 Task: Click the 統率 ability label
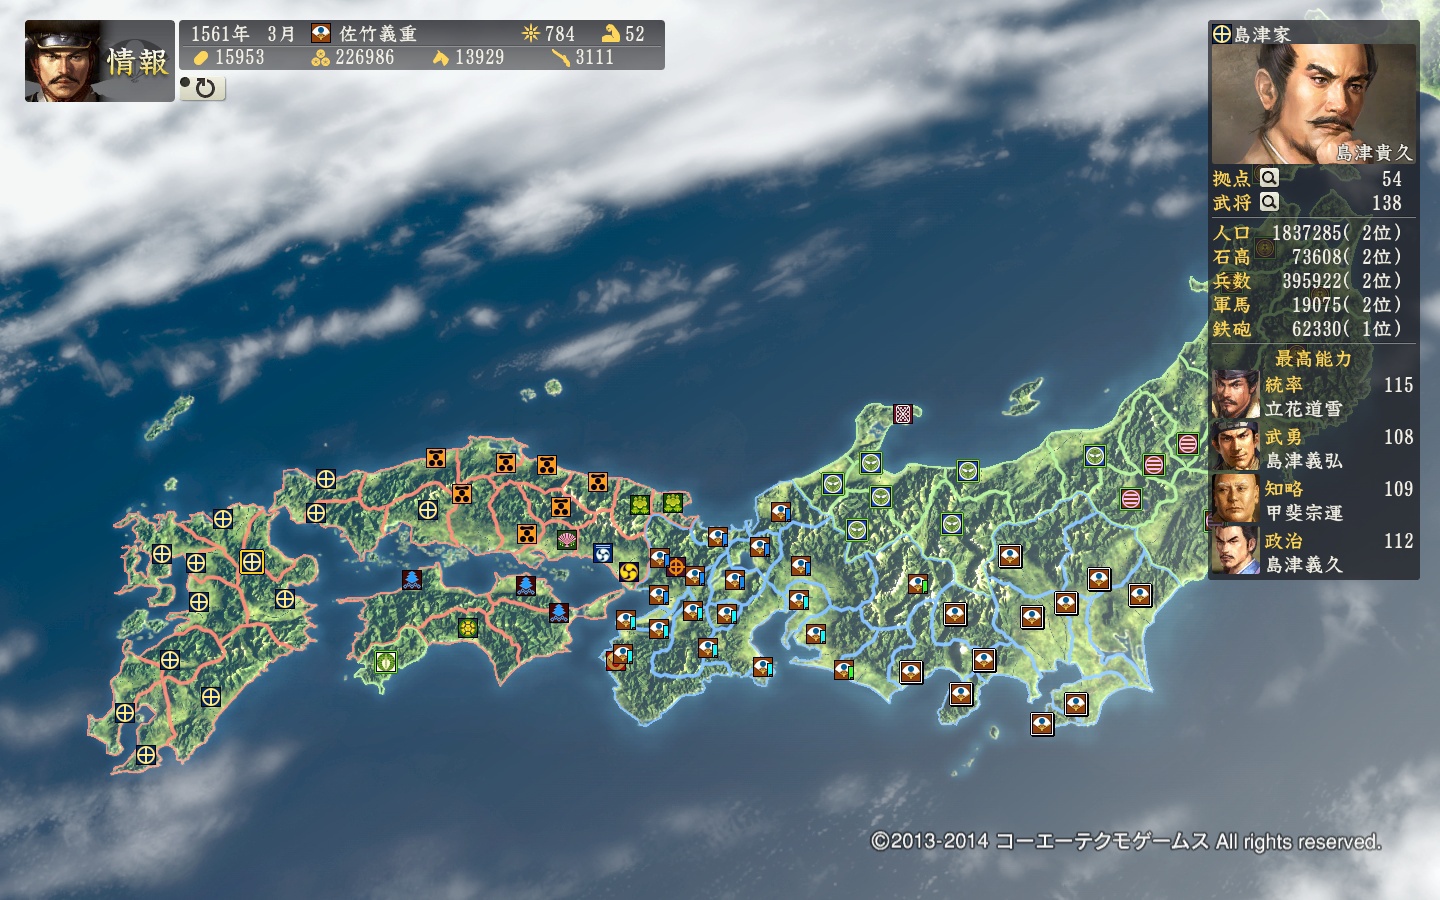(1284, 385)
